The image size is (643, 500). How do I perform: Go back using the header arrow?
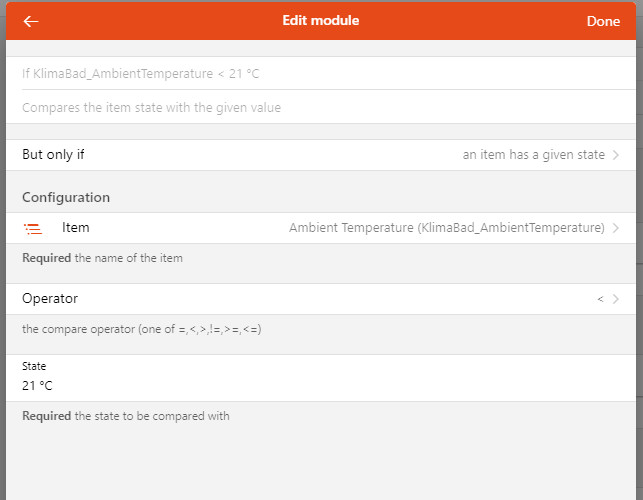click(31, 21)
